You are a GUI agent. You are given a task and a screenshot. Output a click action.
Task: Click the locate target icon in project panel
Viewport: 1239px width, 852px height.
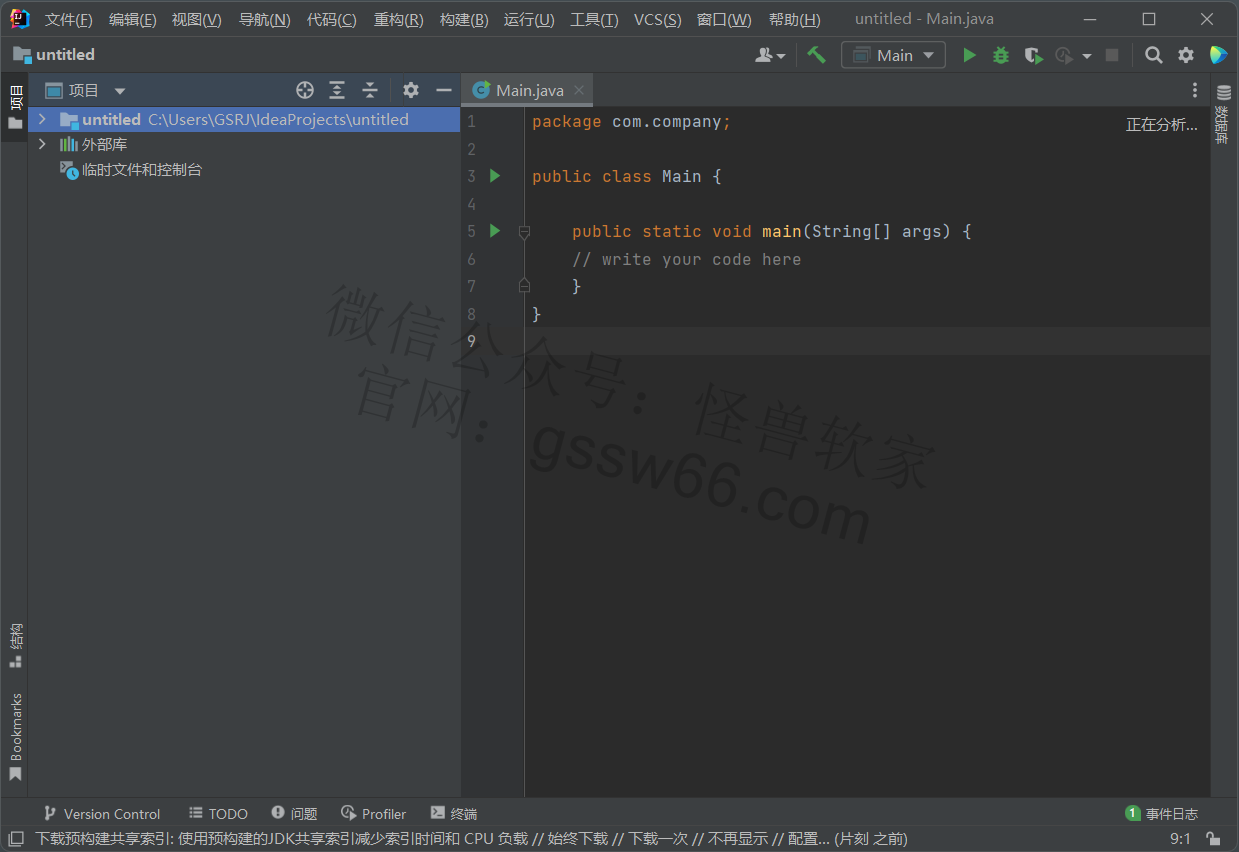[305, 90]
